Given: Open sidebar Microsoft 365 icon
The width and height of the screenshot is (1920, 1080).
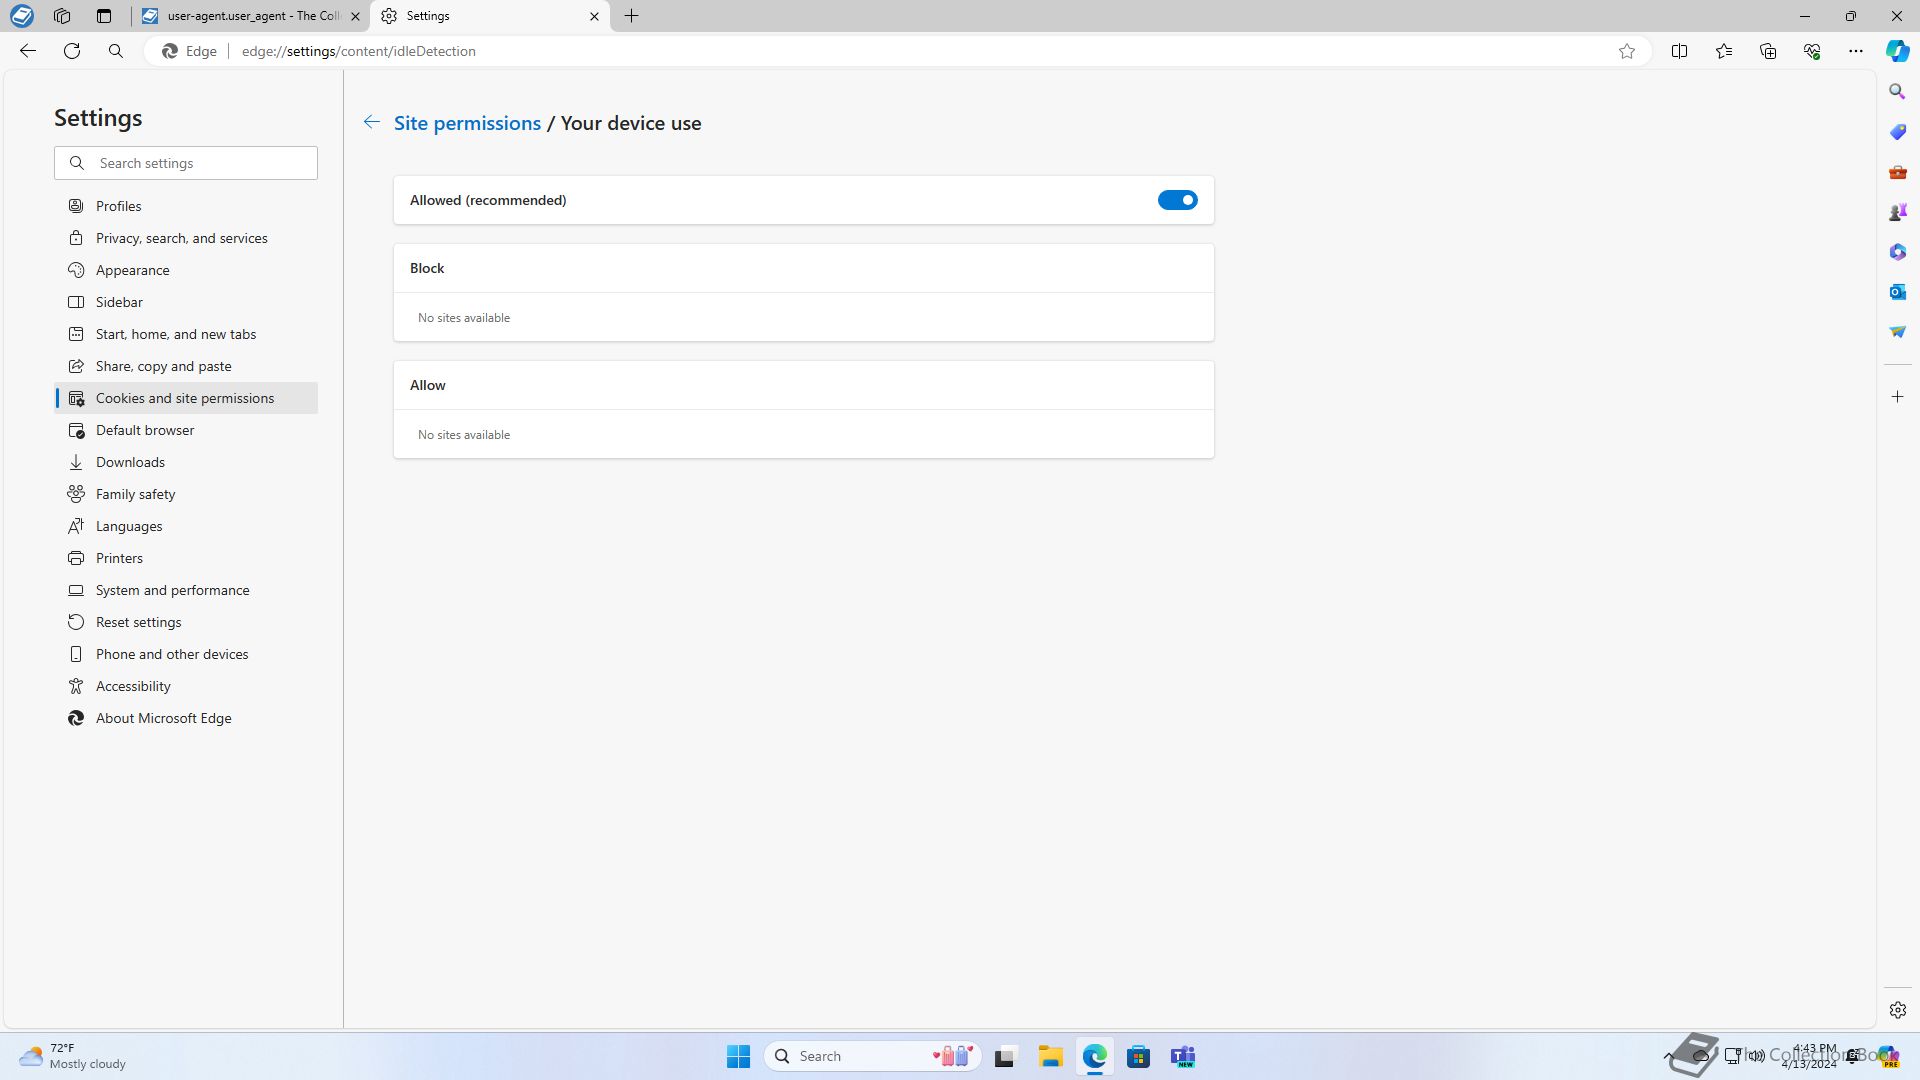Looking at the screenshot, I should tap(1897, 251).
